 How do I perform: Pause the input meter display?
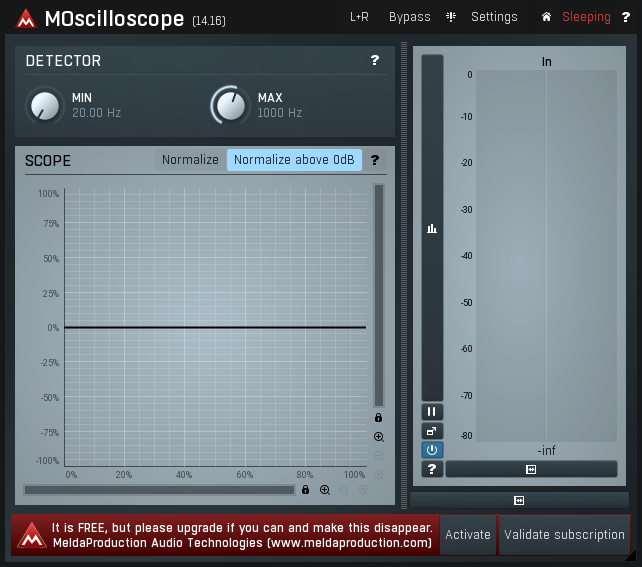pos(431,412)
